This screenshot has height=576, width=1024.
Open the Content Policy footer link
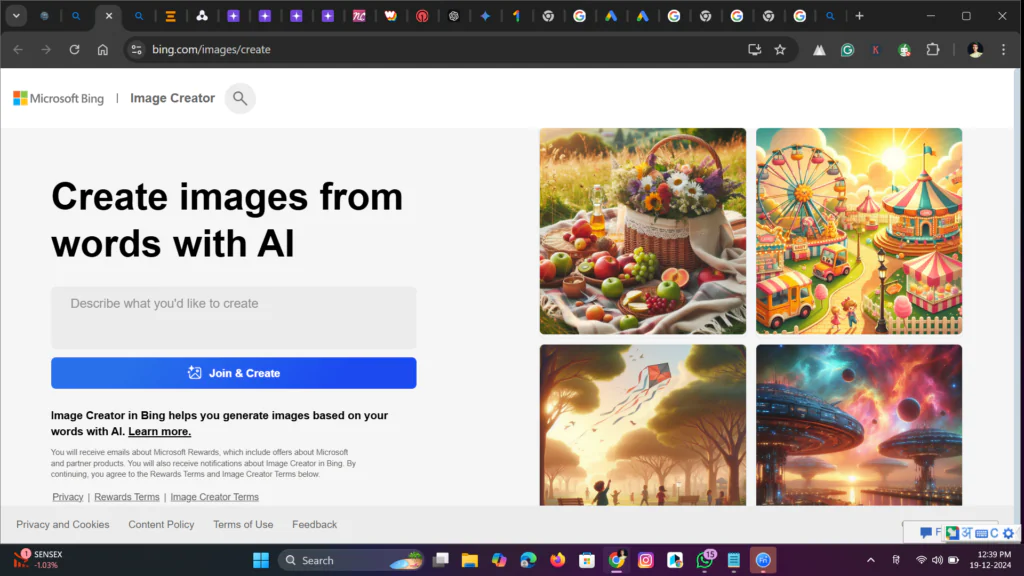pyautogui.click(x=161, y=524)
